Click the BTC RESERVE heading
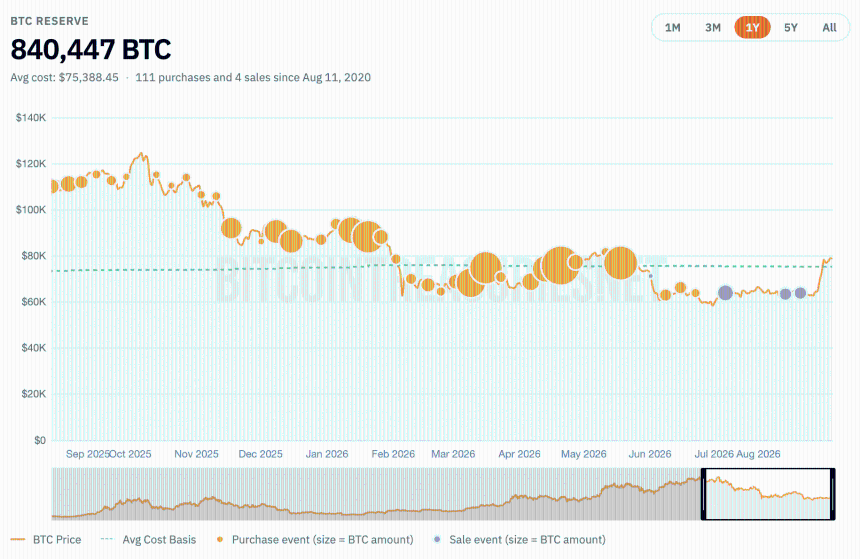Viewport: 860px width, 559px height. (49, 21)
